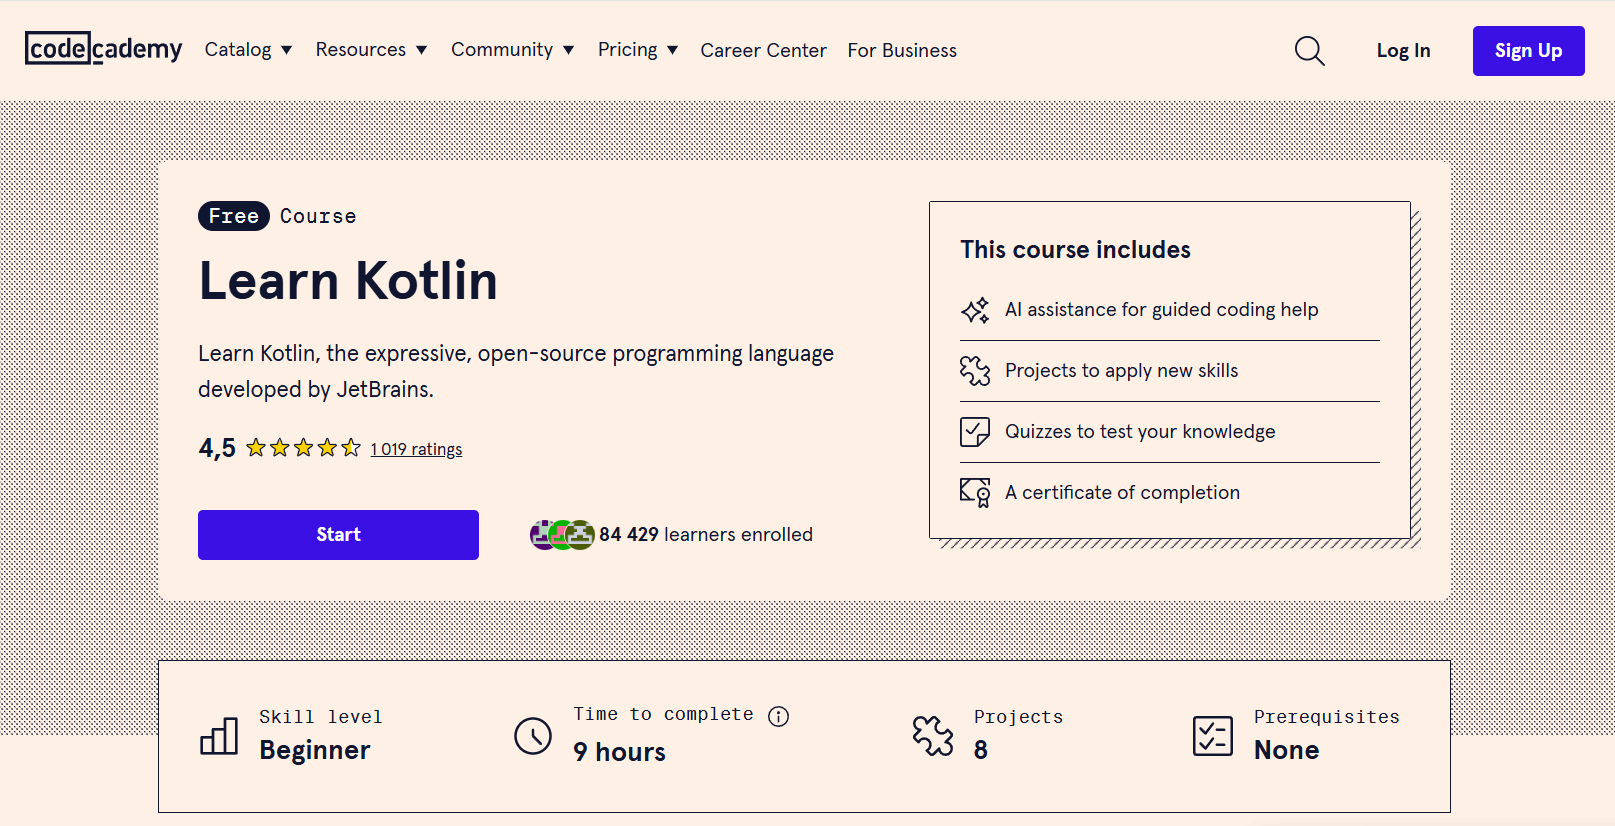1615x826 pixels.
Task: Click 'This course includes' heading
Action: pyautogui.click(x=1075, y=250)
